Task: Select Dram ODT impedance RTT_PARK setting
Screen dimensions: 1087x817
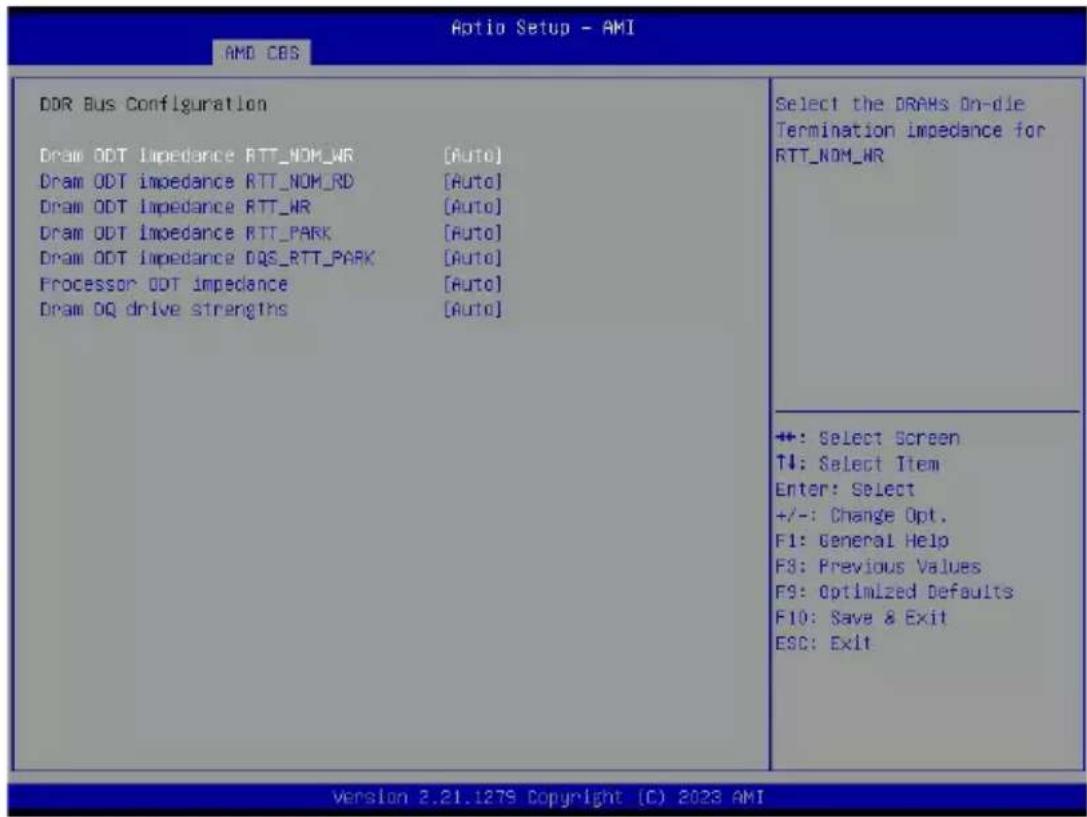Action: (x=185, y=233)
